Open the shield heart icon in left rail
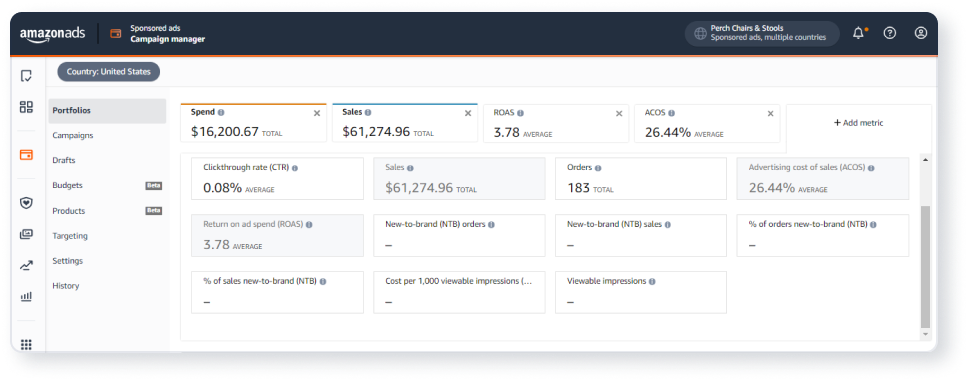The height and width of the screenshot is (381, 968). point(26,203)
